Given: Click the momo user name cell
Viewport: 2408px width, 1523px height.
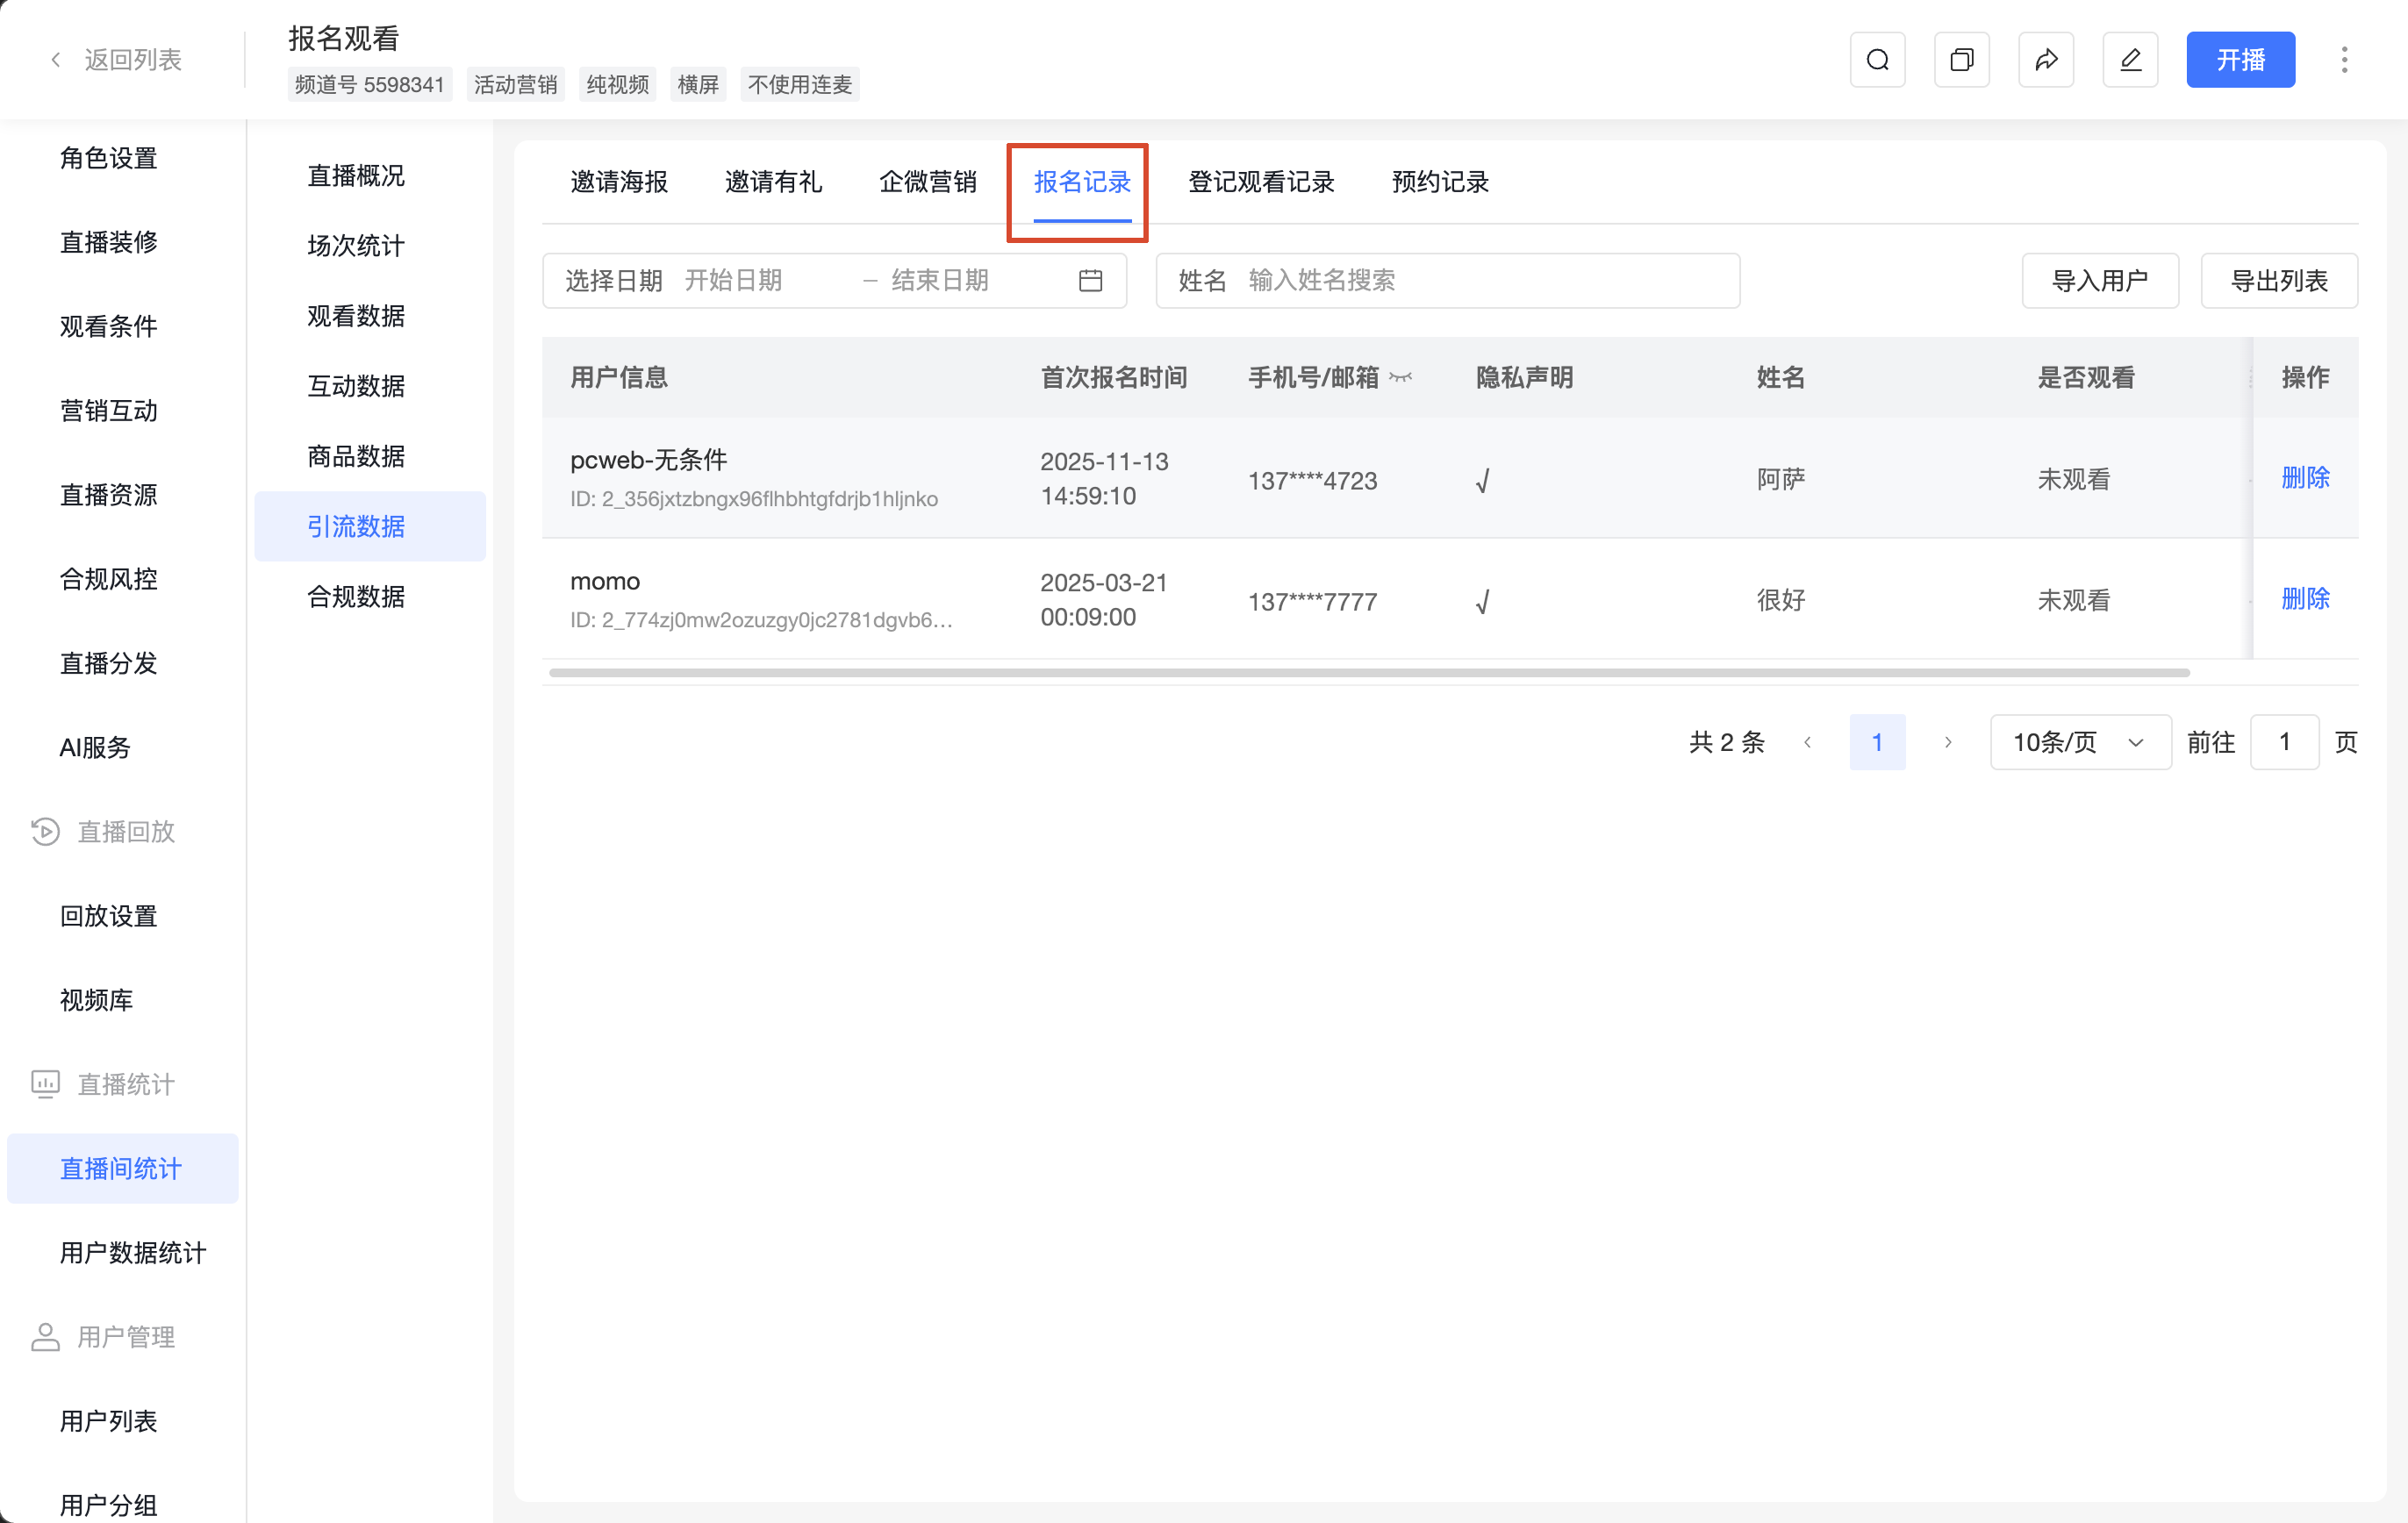Looking at the screenshot, I should (605, 581).
